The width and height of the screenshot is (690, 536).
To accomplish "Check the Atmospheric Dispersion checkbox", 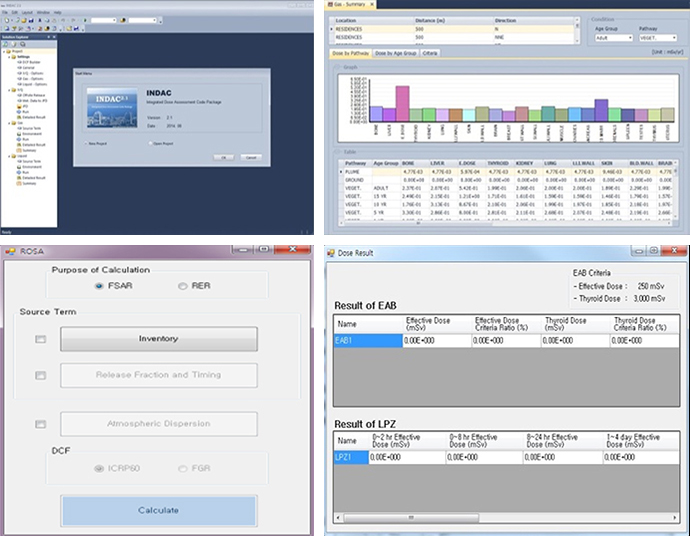I will click(x=41, y=425).
